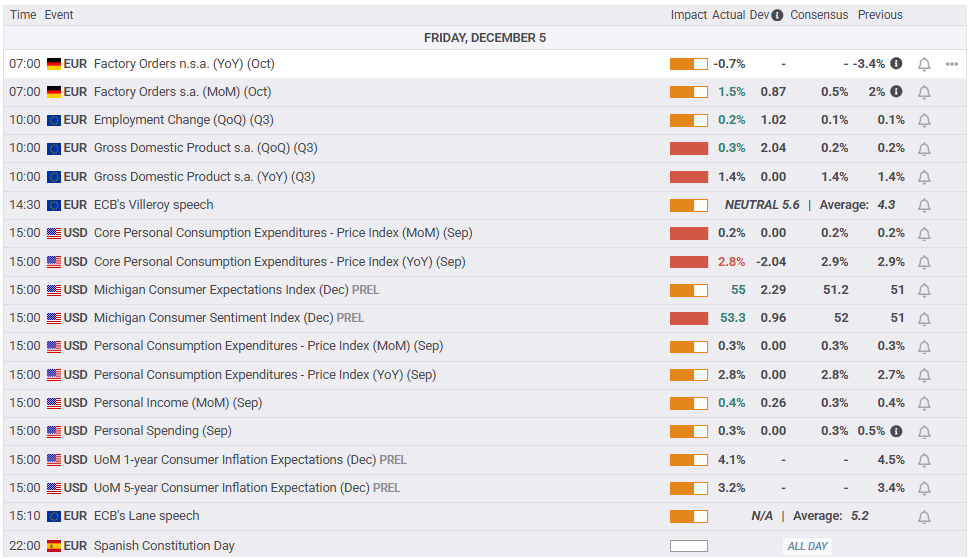Click the US flag on Personal Spending row
This screenshot has width=970, height=559.
54,431
